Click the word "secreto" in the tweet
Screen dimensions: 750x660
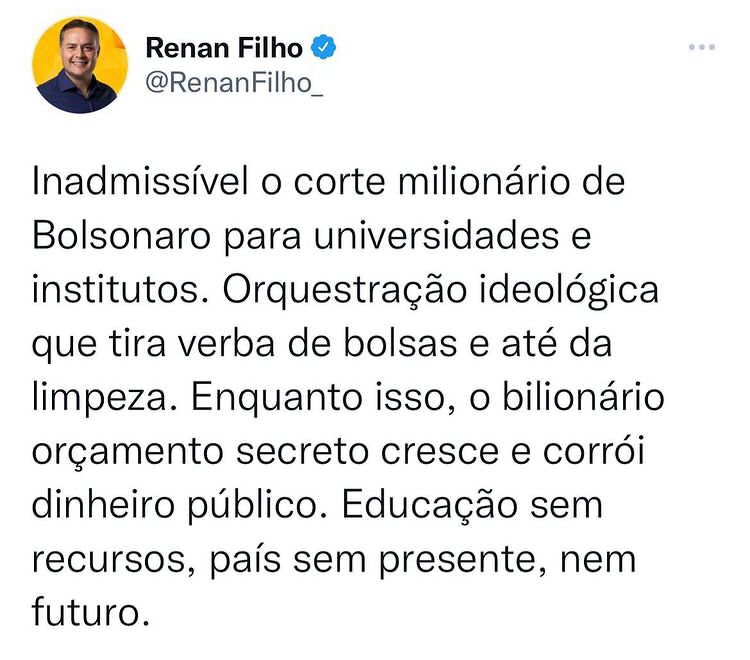302,451
